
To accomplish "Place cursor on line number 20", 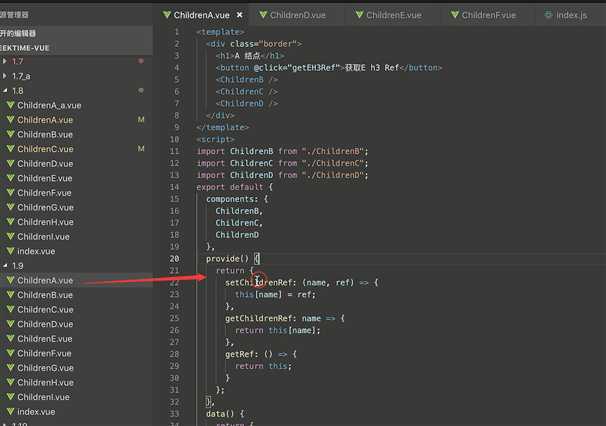I will pos(174,259).
